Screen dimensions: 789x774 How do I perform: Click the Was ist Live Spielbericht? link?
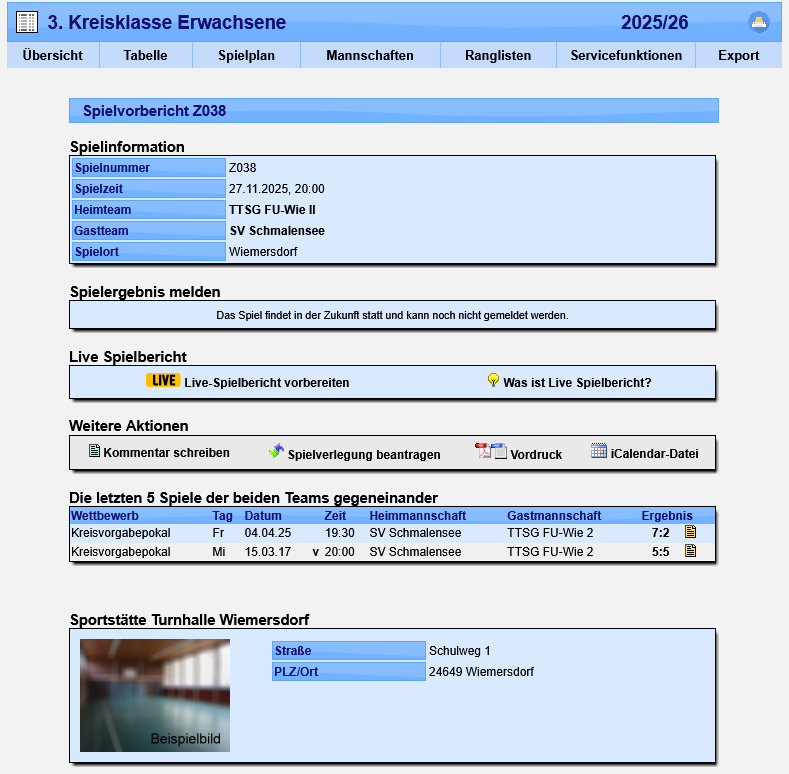[x=577, y=382]
